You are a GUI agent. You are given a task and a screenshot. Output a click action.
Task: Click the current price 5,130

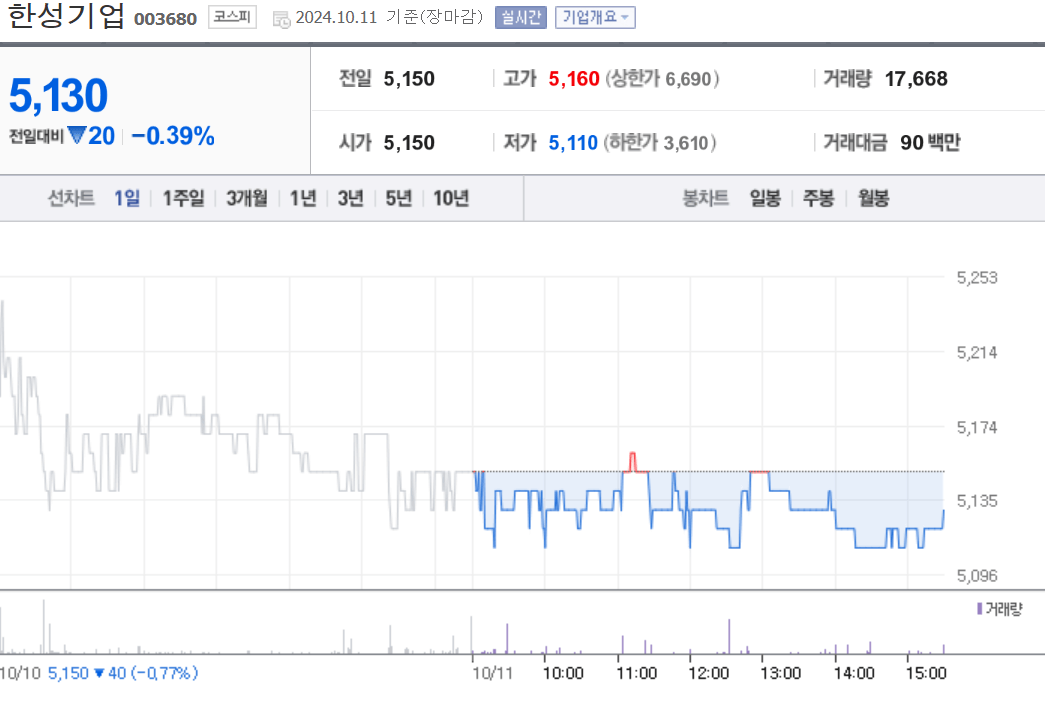58,95
